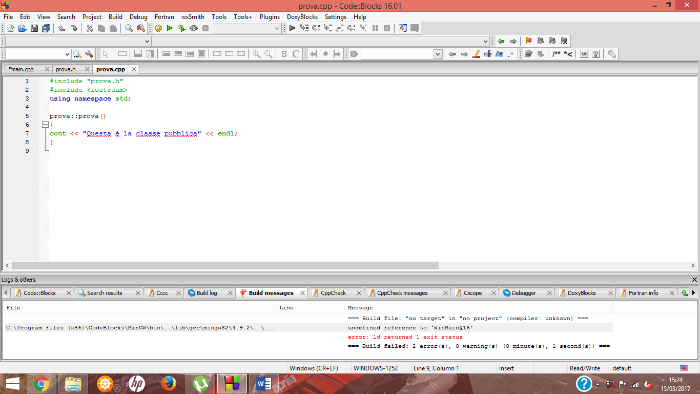The height and width of the screenshot is (394, 700).
Task: Click the C comment toggle icon
Action: point(296,54)
